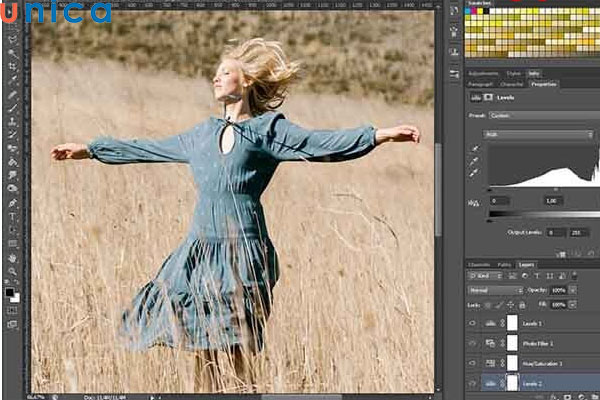Switch to the Paths tab
Screen dimensions: 600x400
coord(504,265)
